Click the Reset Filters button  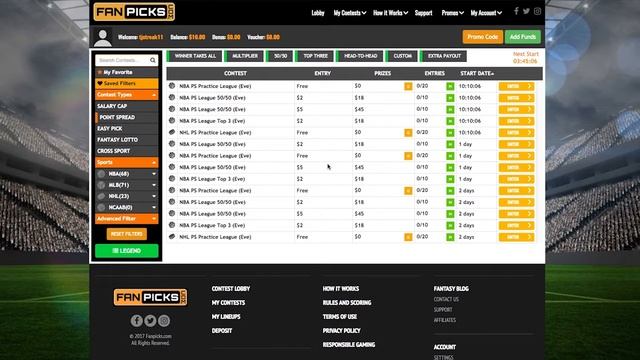tap(127, 234)
